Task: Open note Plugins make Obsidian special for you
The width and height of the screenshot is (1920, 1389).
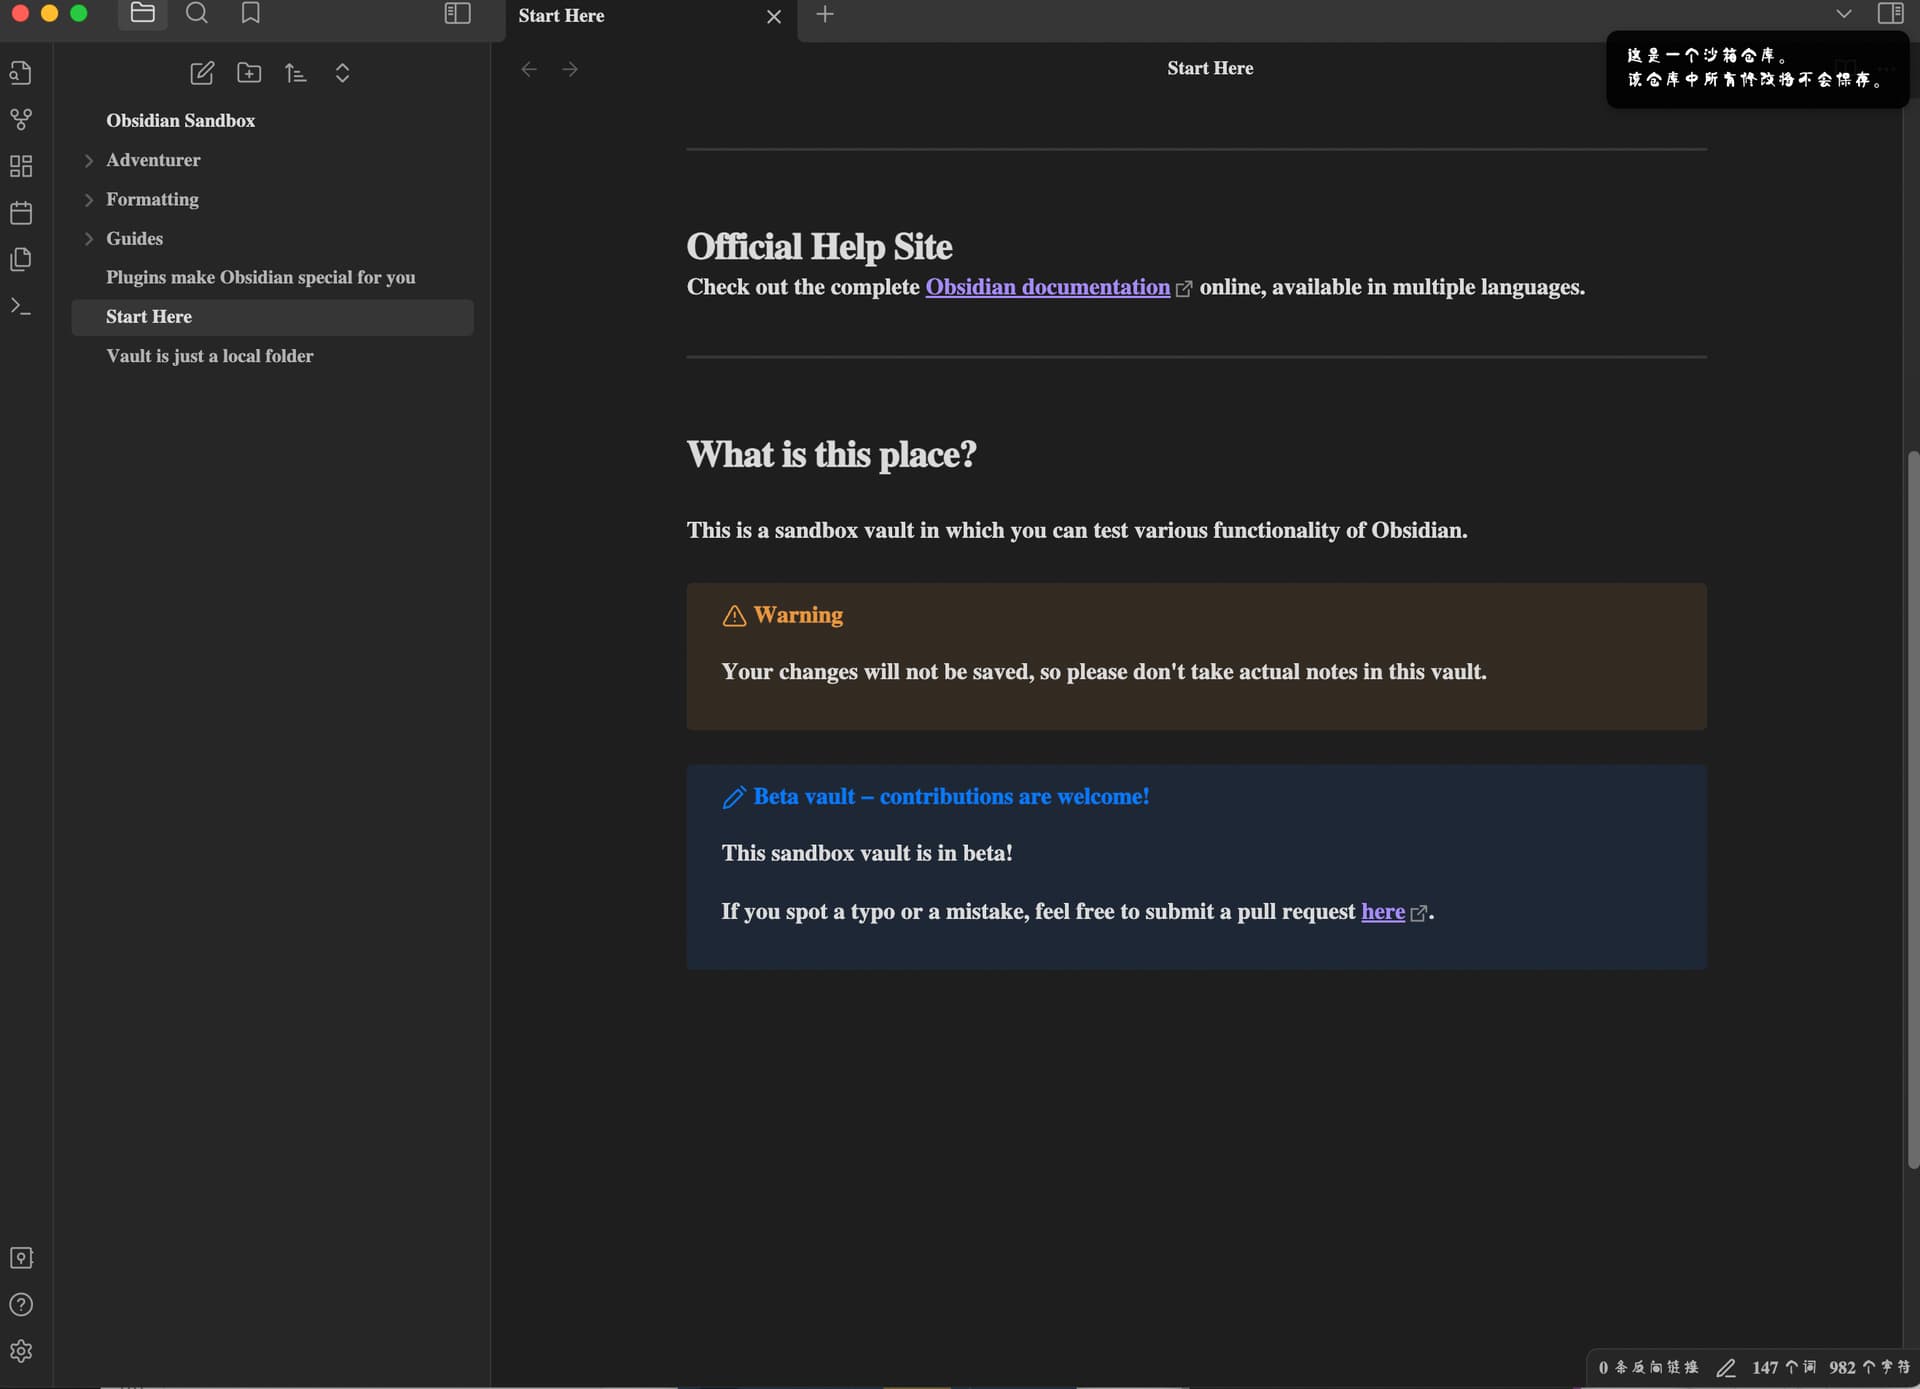Action: pyautogui.click(x=261, y=277)
